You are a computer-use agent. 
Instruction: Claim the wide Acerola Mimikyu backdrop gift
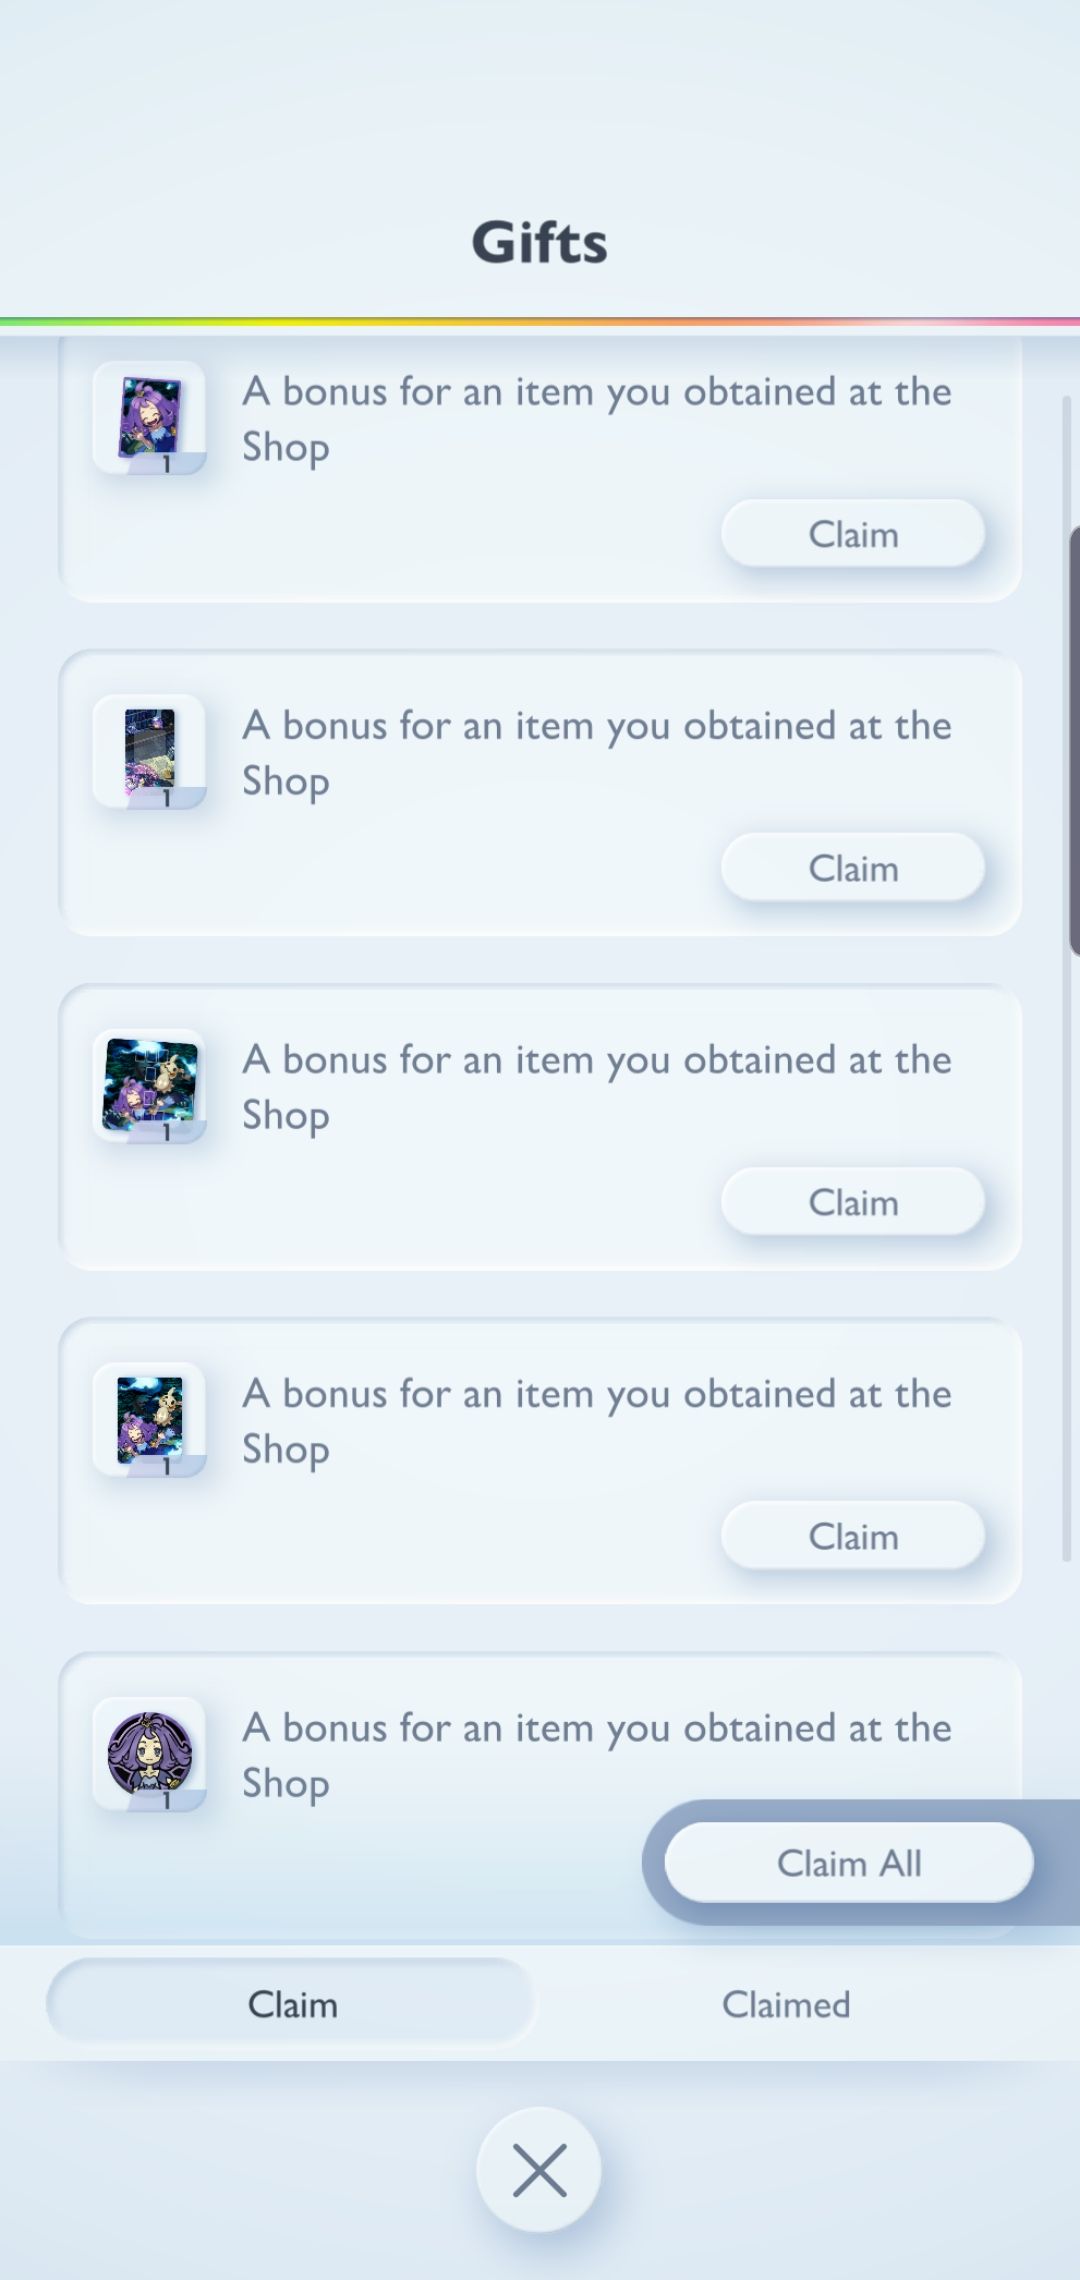[x=852, y=1202]
